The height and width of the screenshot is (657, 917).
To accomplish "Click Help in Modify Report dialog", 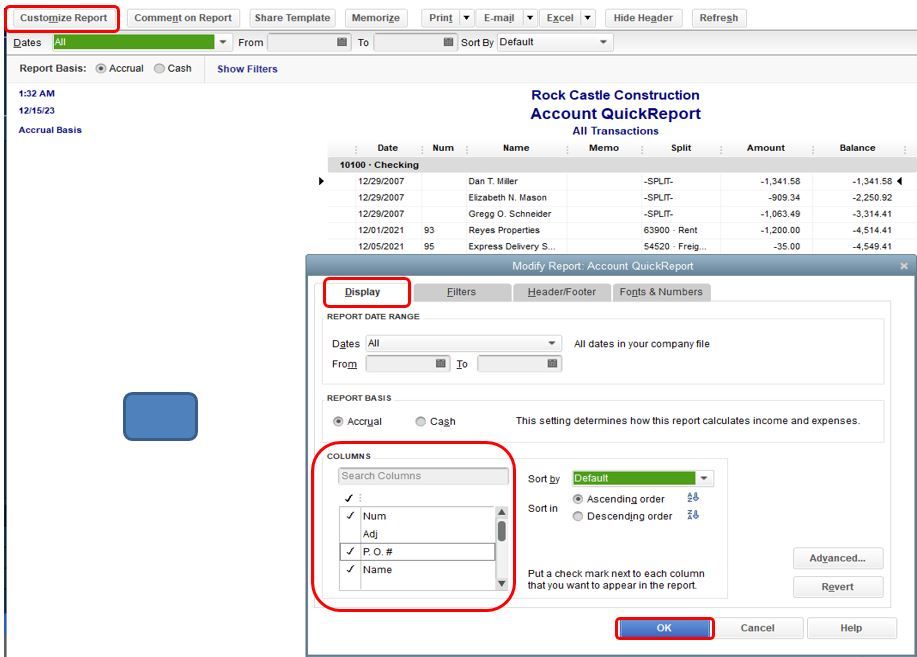I will (x=851, y=628).
